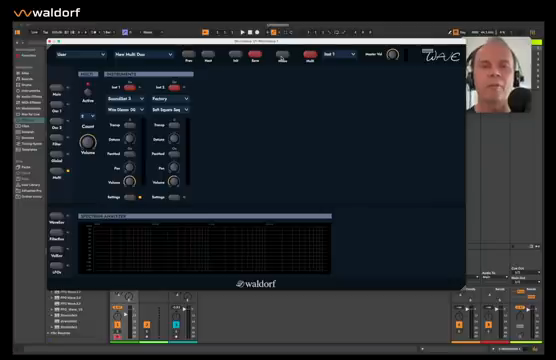Stop playback with the transport stop button
The height and width of the screenshot is (360, 556).
(250, 32)
